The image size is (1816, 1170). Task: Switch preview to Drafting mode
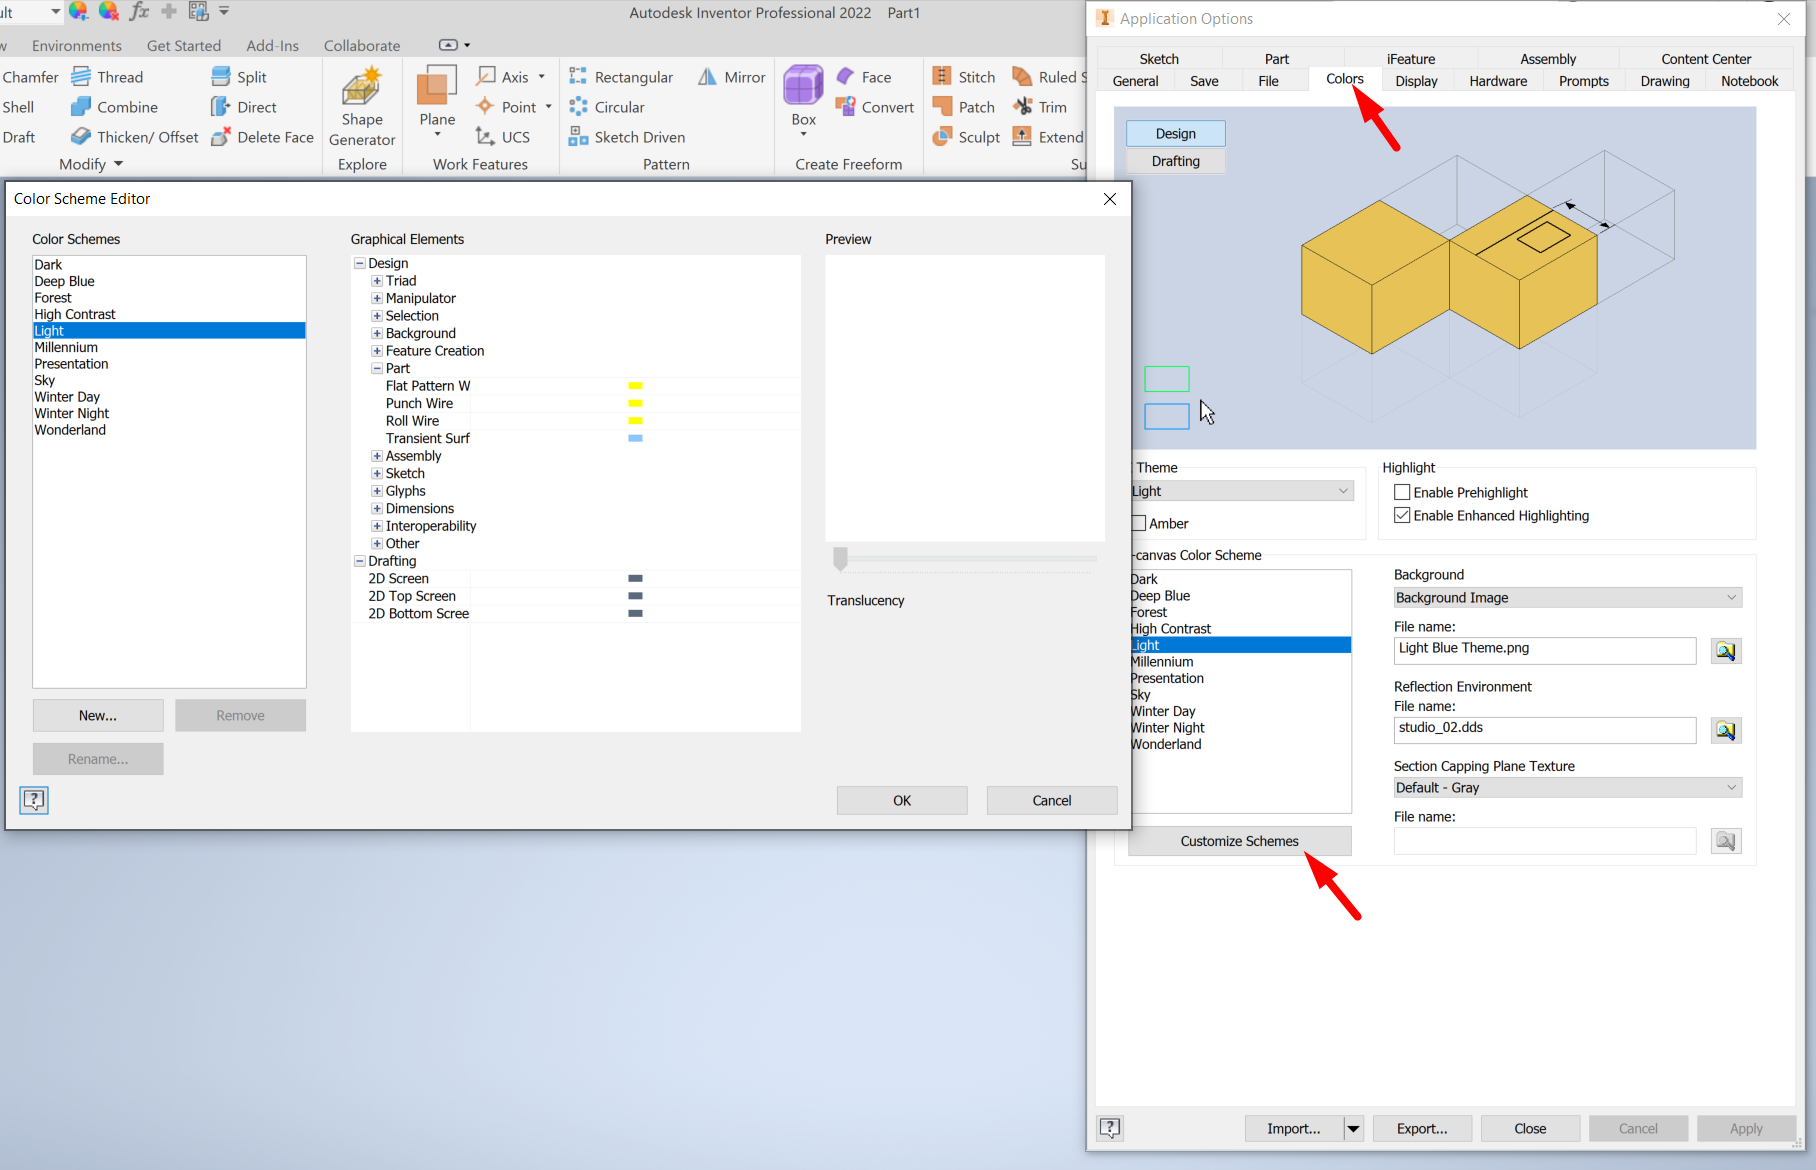[x=1175, y=161]
